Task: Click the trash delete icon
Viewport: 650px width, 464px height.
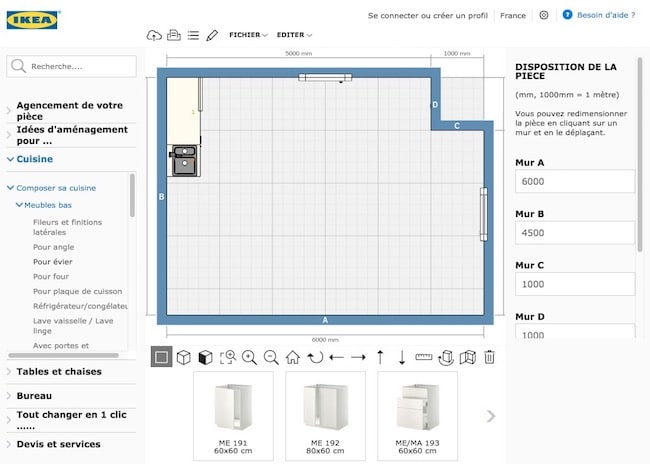Action: 489,357
